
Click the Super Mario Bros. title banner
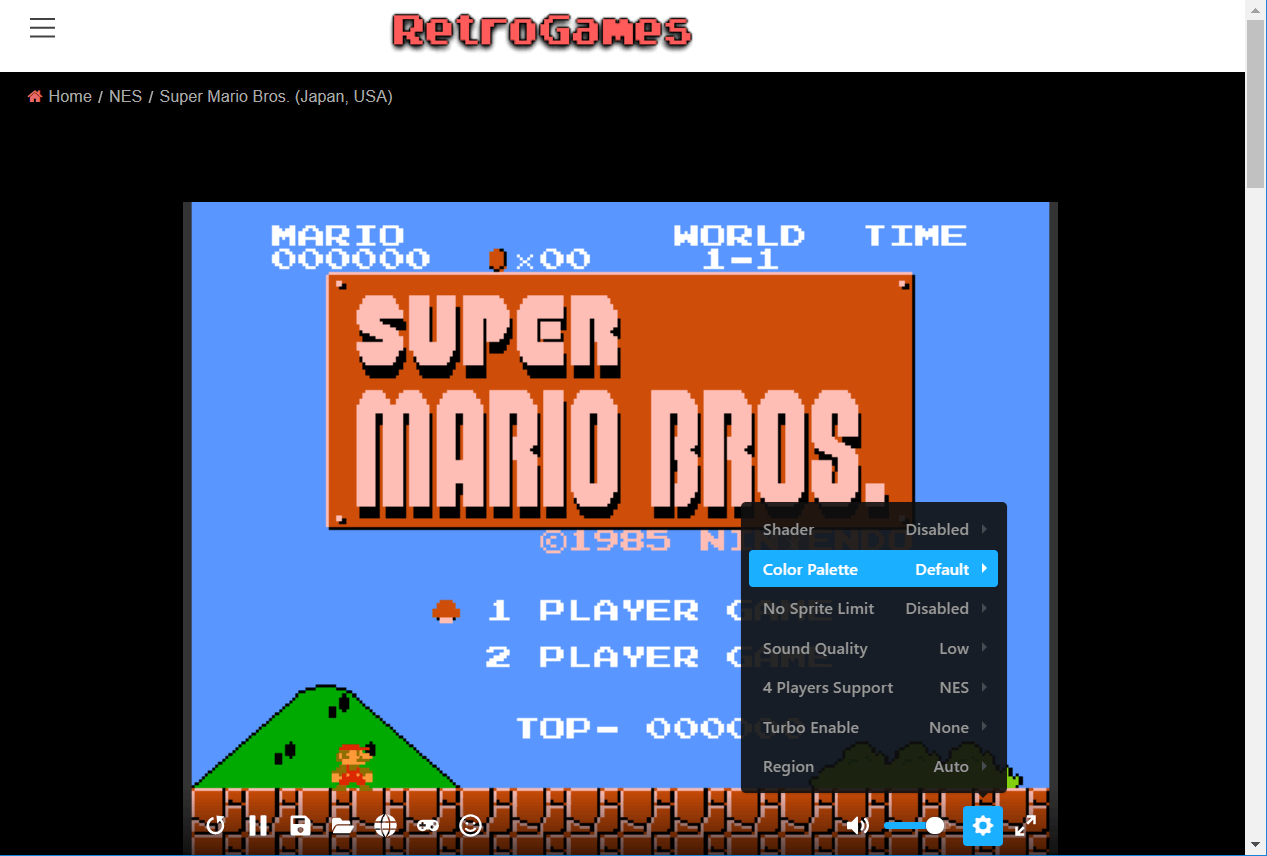click(x=620, y=400)
